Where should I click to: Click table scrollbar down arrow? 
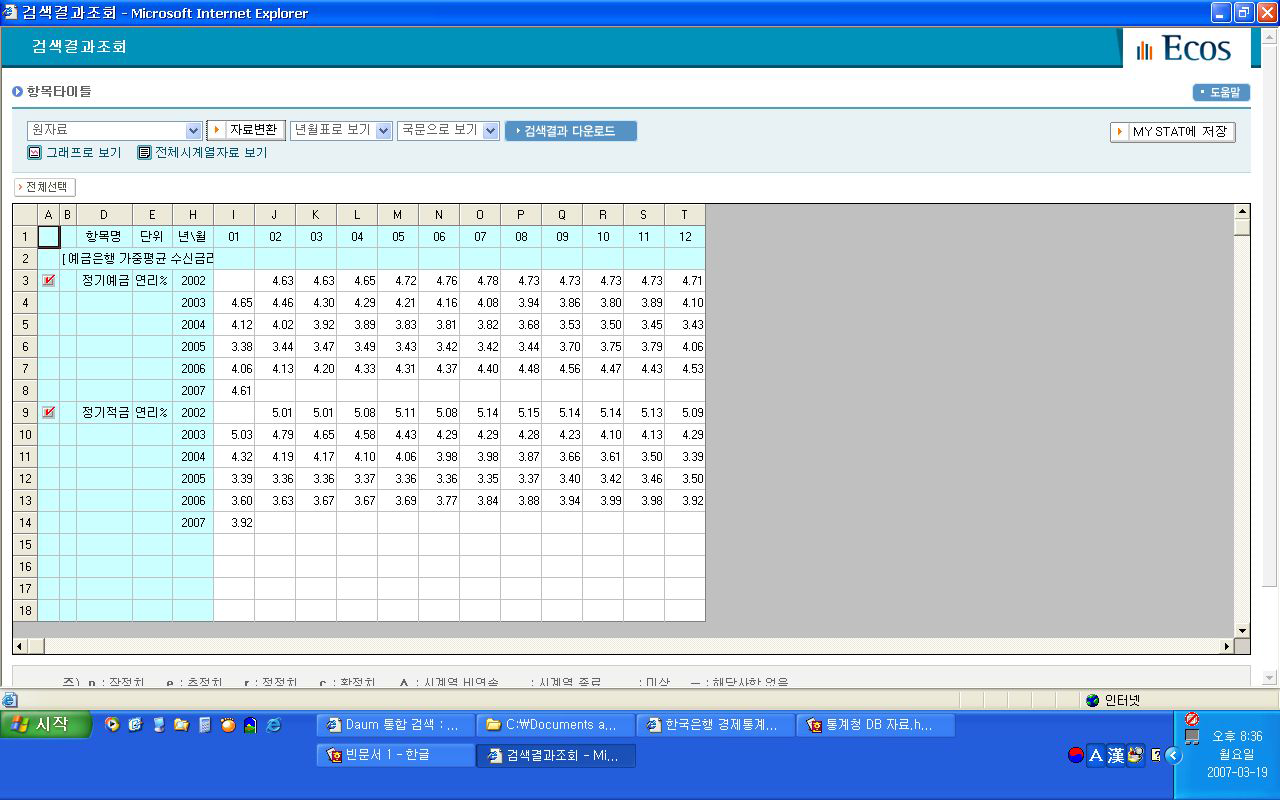coord(1242,631)
